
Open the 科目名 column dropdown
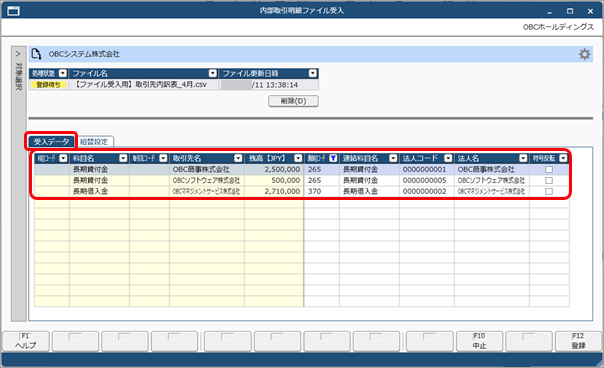point(123,158)
